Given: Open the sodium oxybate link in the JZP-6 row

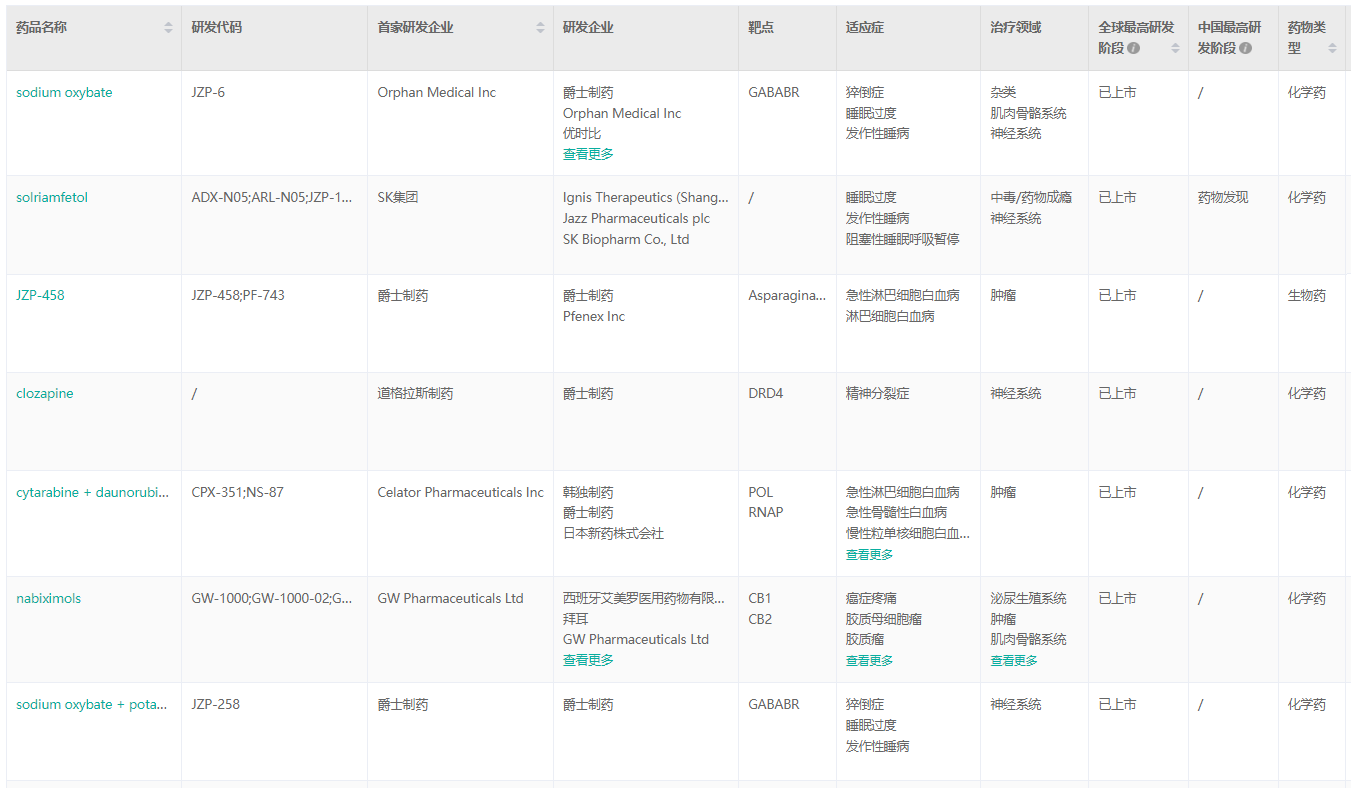Looking at the screenshot, I should 64,92.
